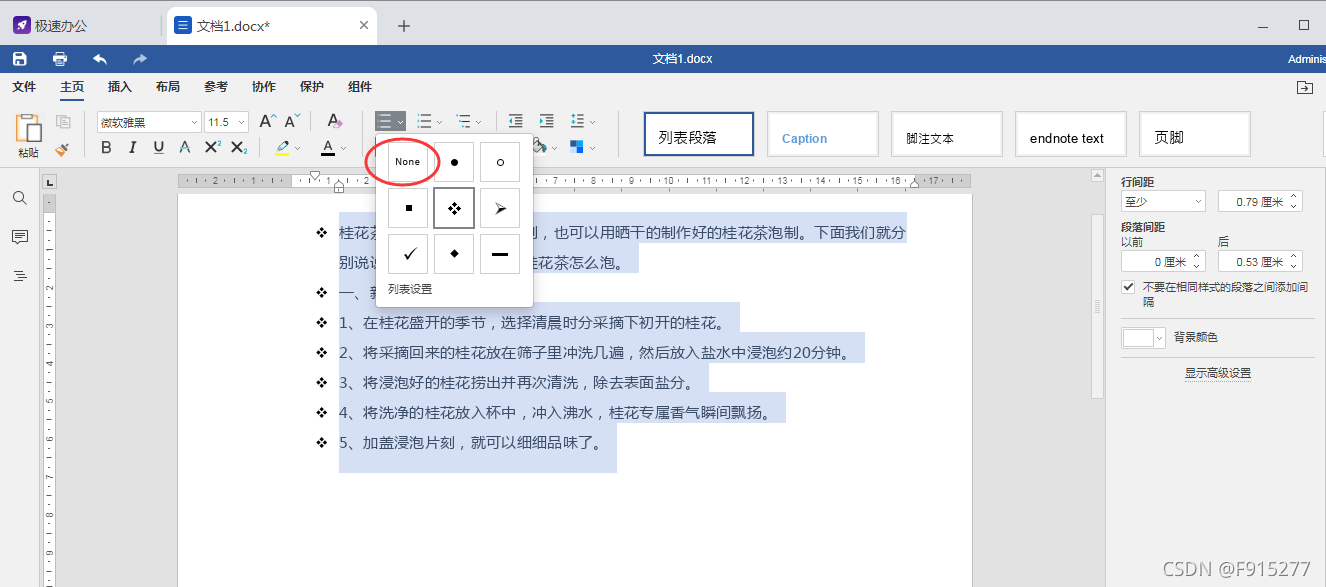The height and width of the screenshot is (587, 1326).
Task: Toggle bold formatting
Action: tap(107, 148)
